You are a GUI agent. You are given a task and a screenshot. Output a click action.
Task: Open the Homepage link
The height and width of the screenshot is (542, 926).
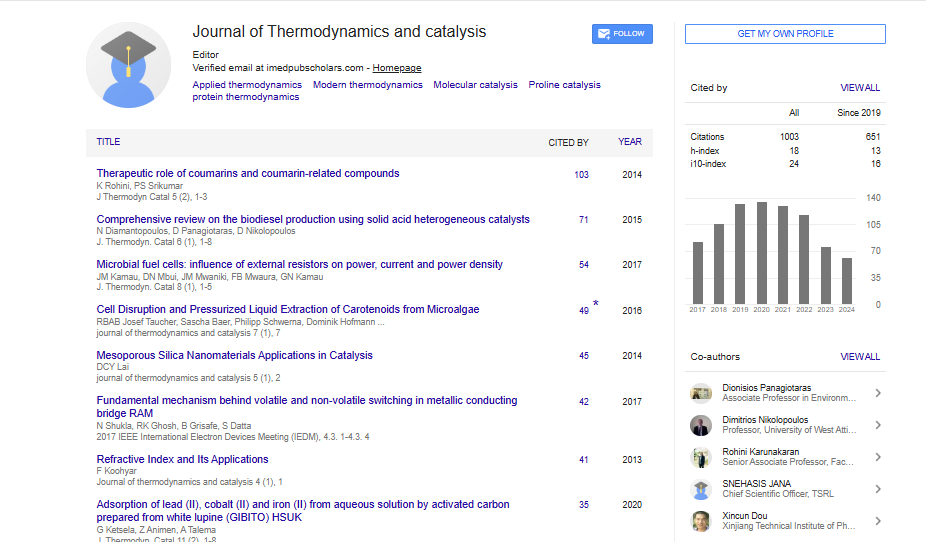tap(397, 68)
